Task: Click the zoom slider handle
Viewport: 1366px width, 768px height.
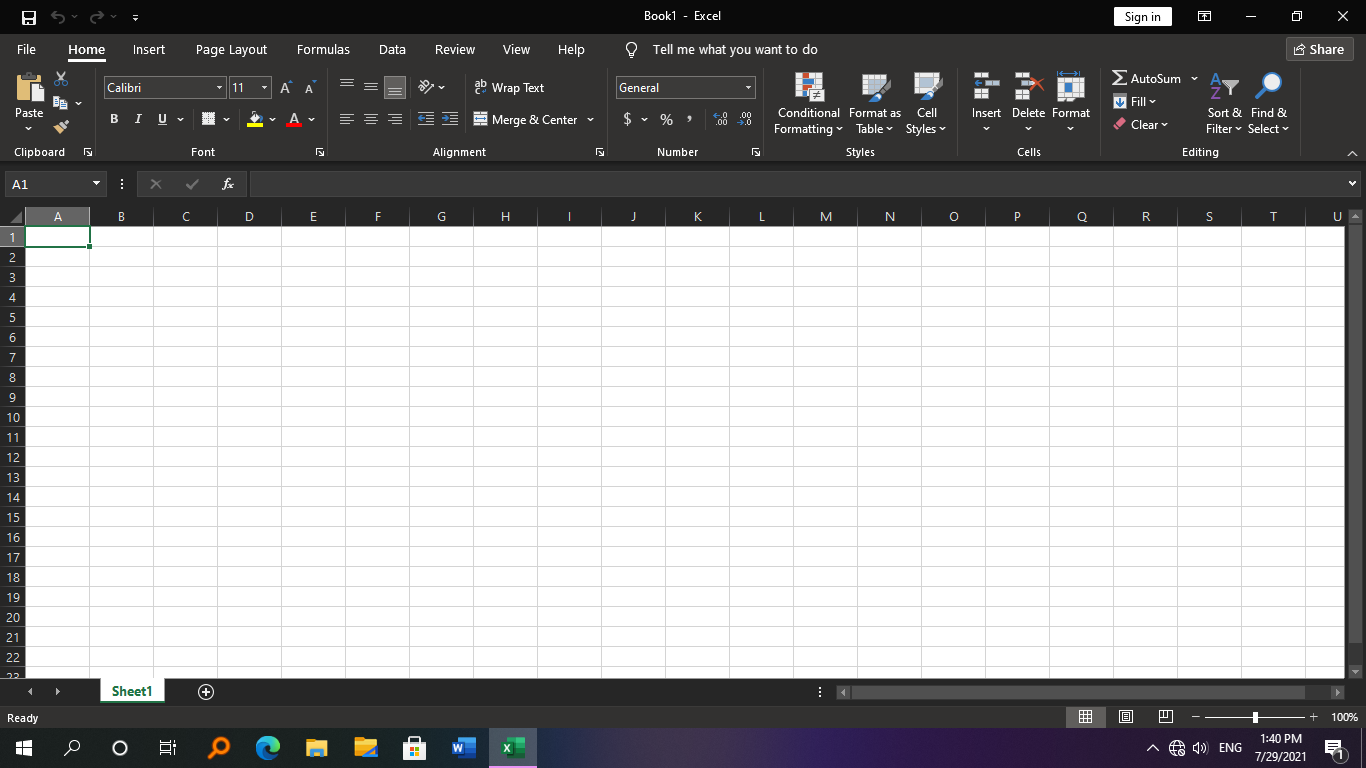Action: click(x=1255, y=717)
